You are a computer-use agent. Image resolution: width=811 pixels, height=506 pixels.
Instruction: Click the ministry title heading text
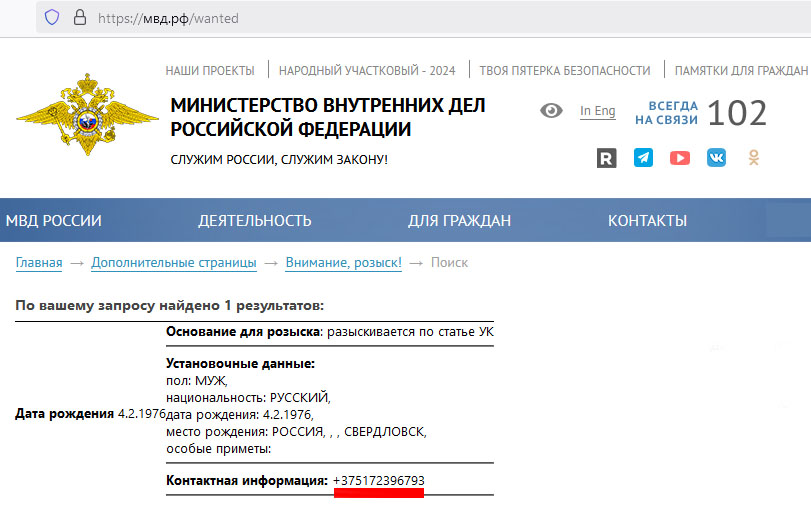[x=328, y=117]
